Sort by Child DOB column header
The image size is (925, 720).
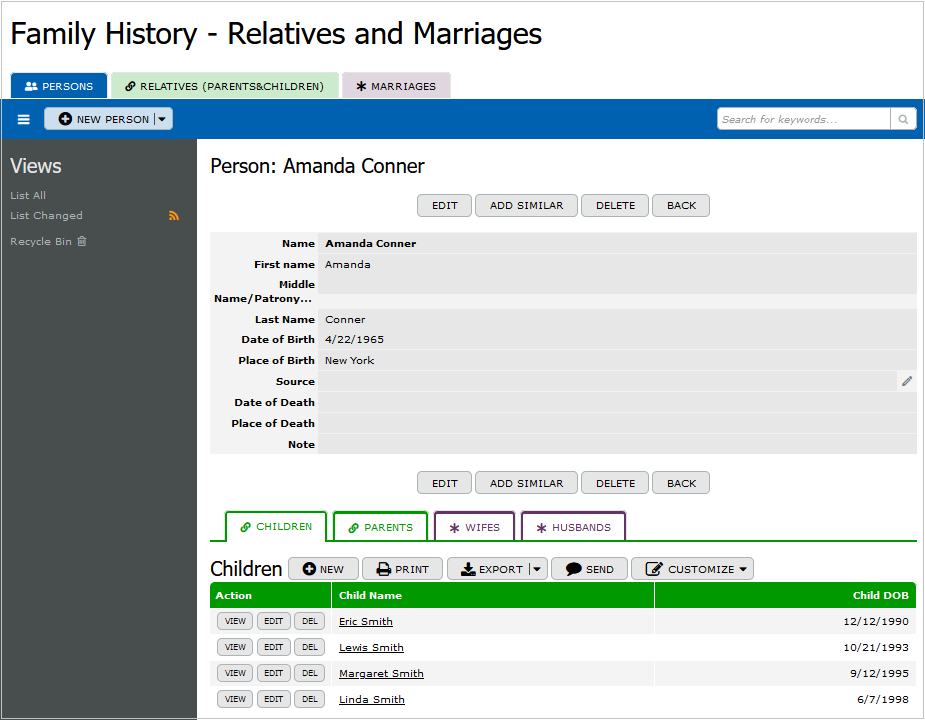pyautogui.click(x=880, y=595)
